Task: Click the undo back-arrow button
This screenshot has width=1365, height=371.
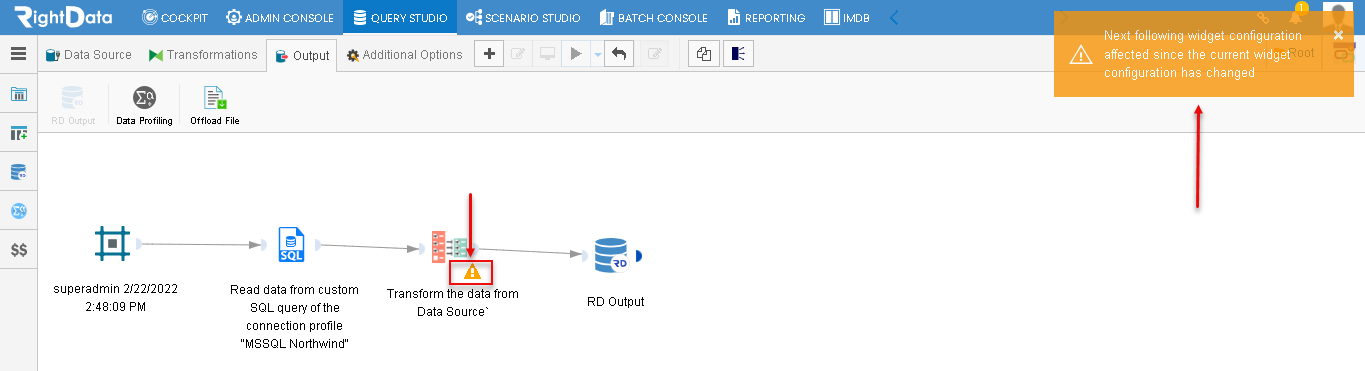Action: (x=619, y=54)
